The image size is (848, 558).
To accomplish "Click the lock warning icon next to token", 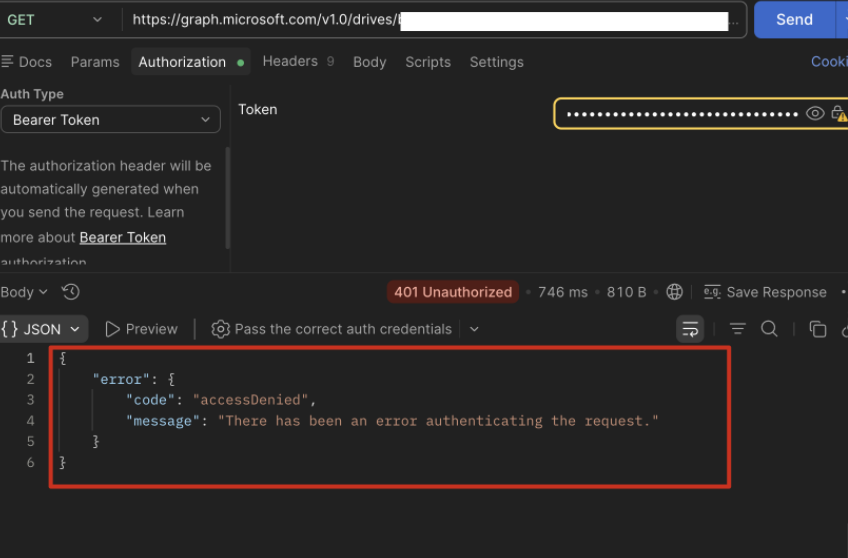I will tap(839, 114).
